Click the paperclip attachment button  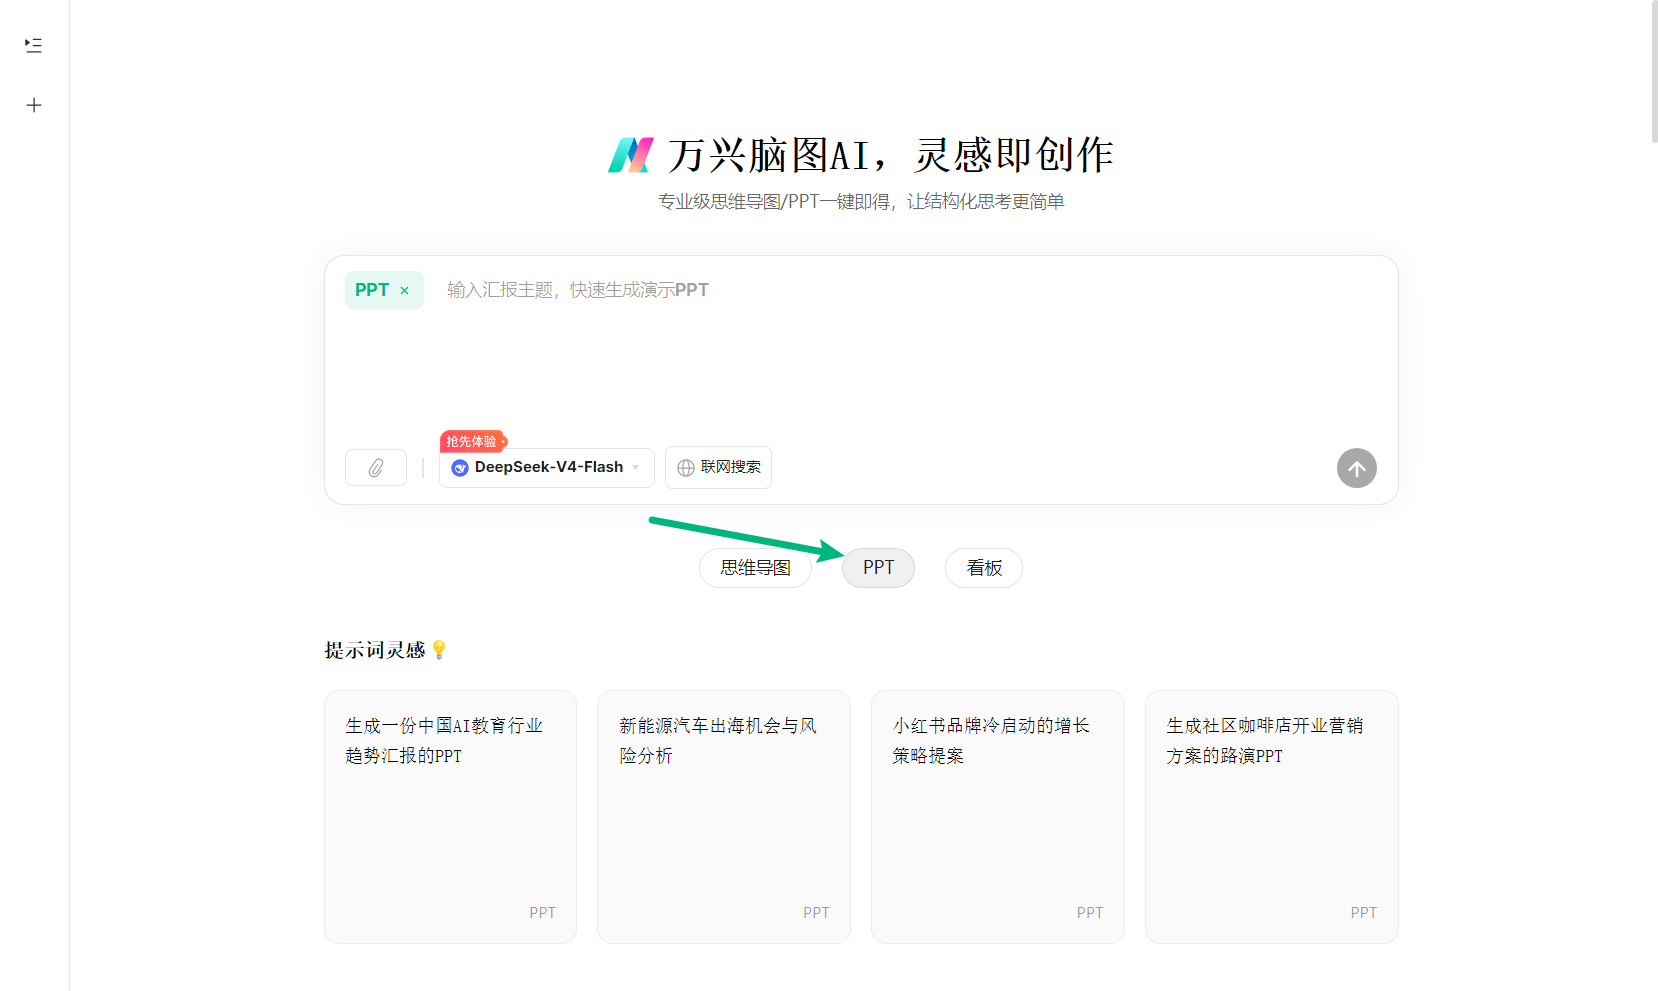click(x=376, y=468)
